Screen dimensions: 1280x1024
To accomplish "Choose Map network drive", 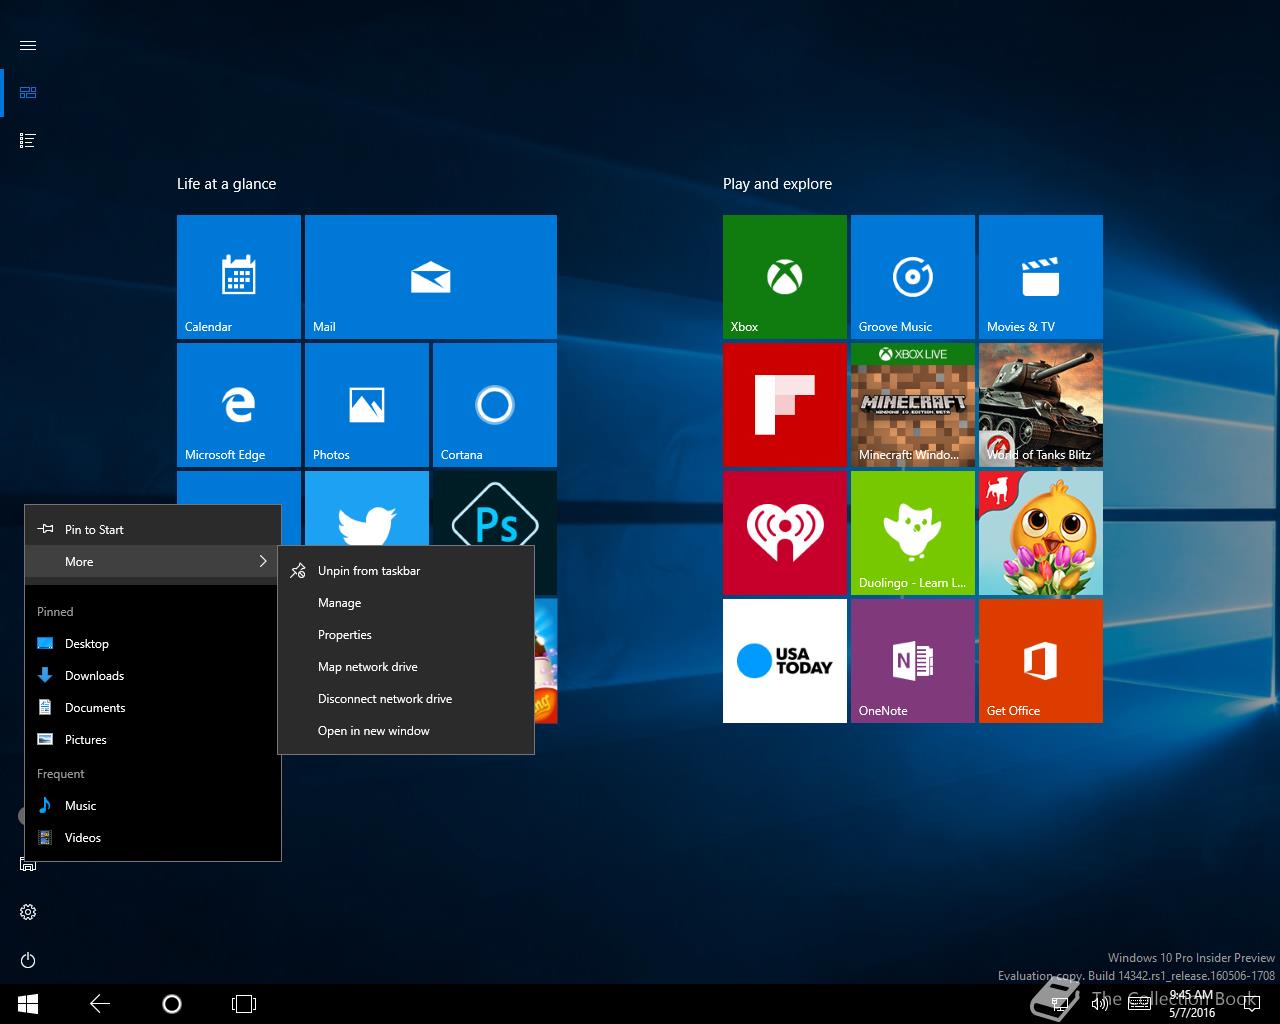I will point(406,667).
